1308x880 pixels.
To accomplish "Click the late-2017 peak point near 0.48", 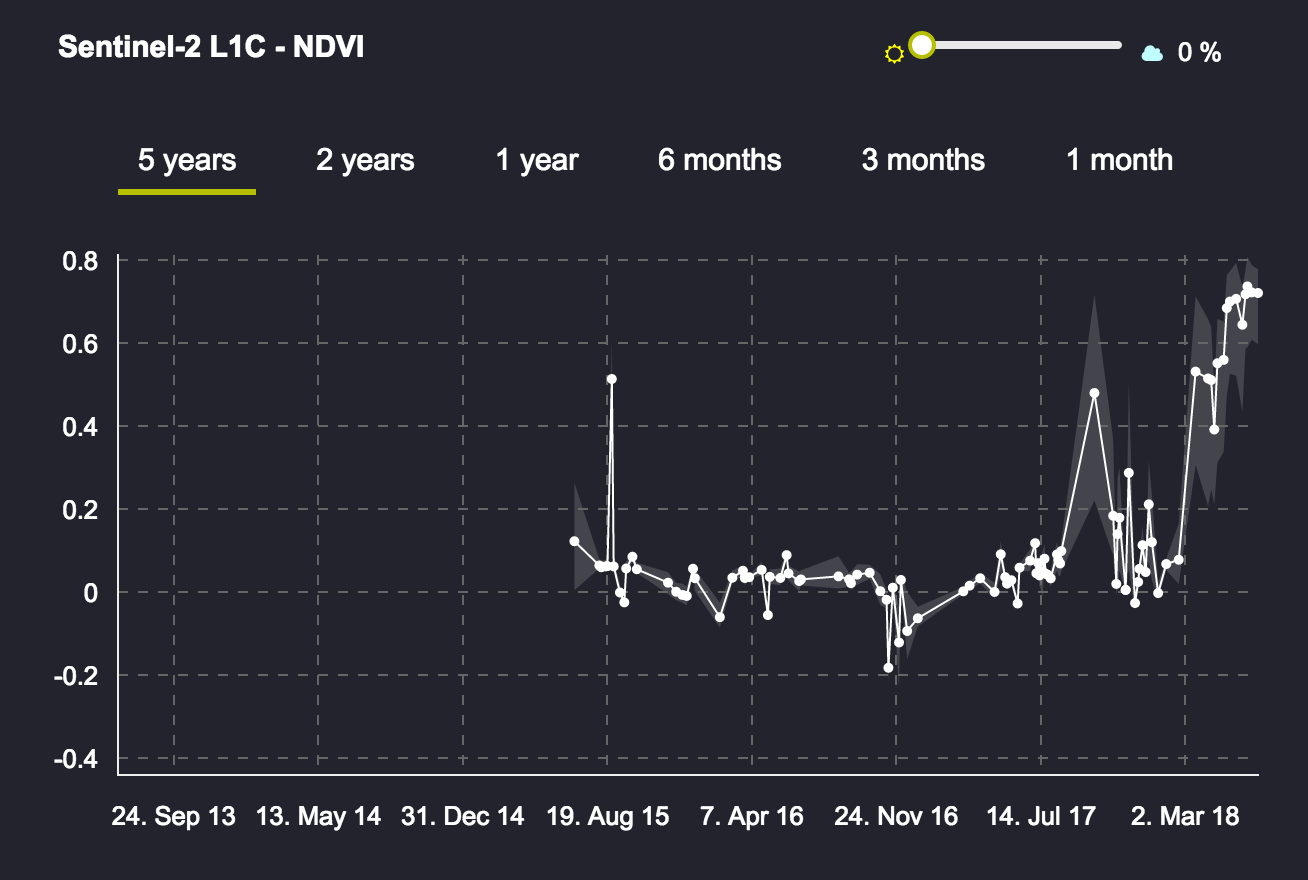I will 1094,393.
